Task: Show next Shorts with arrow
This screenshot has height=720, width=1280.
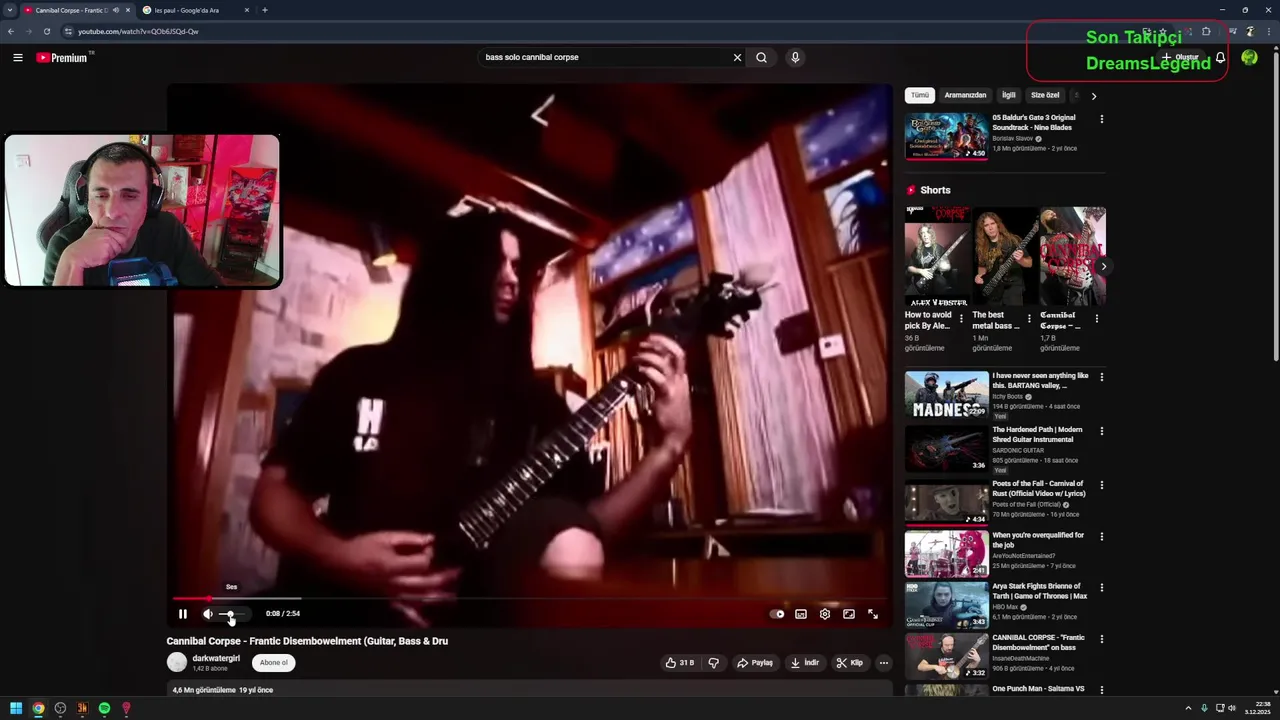Action: [1103, 266]
